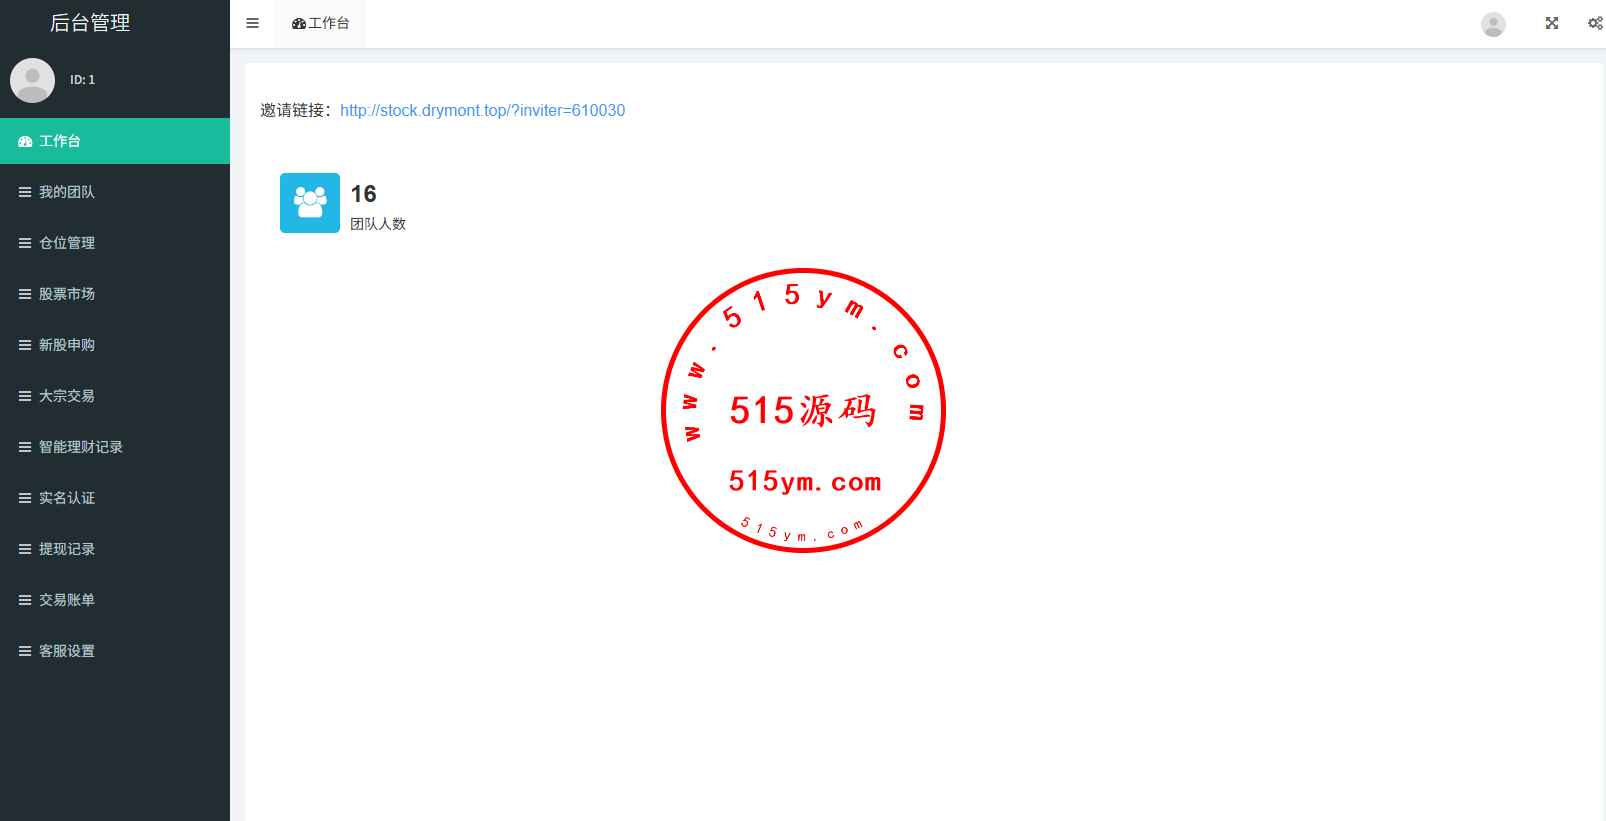This screenshot has height=821, width=1606.
Task: Expand 新股申购 sidebar entry
Action: click(x=67, y=345)
